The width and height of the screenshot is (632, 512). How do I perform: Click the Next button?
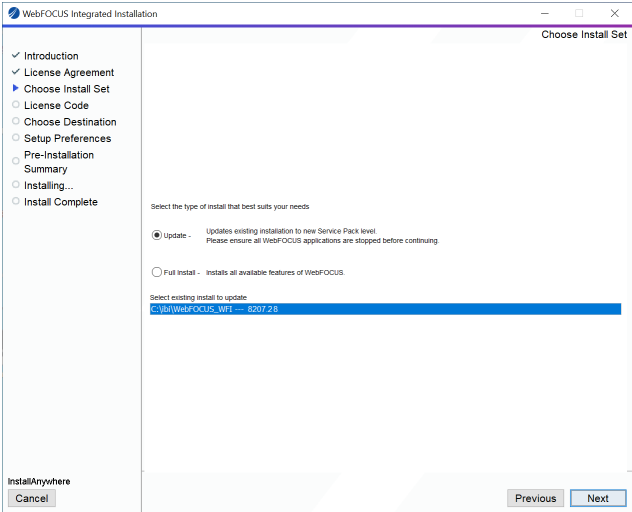click(598, 498)
